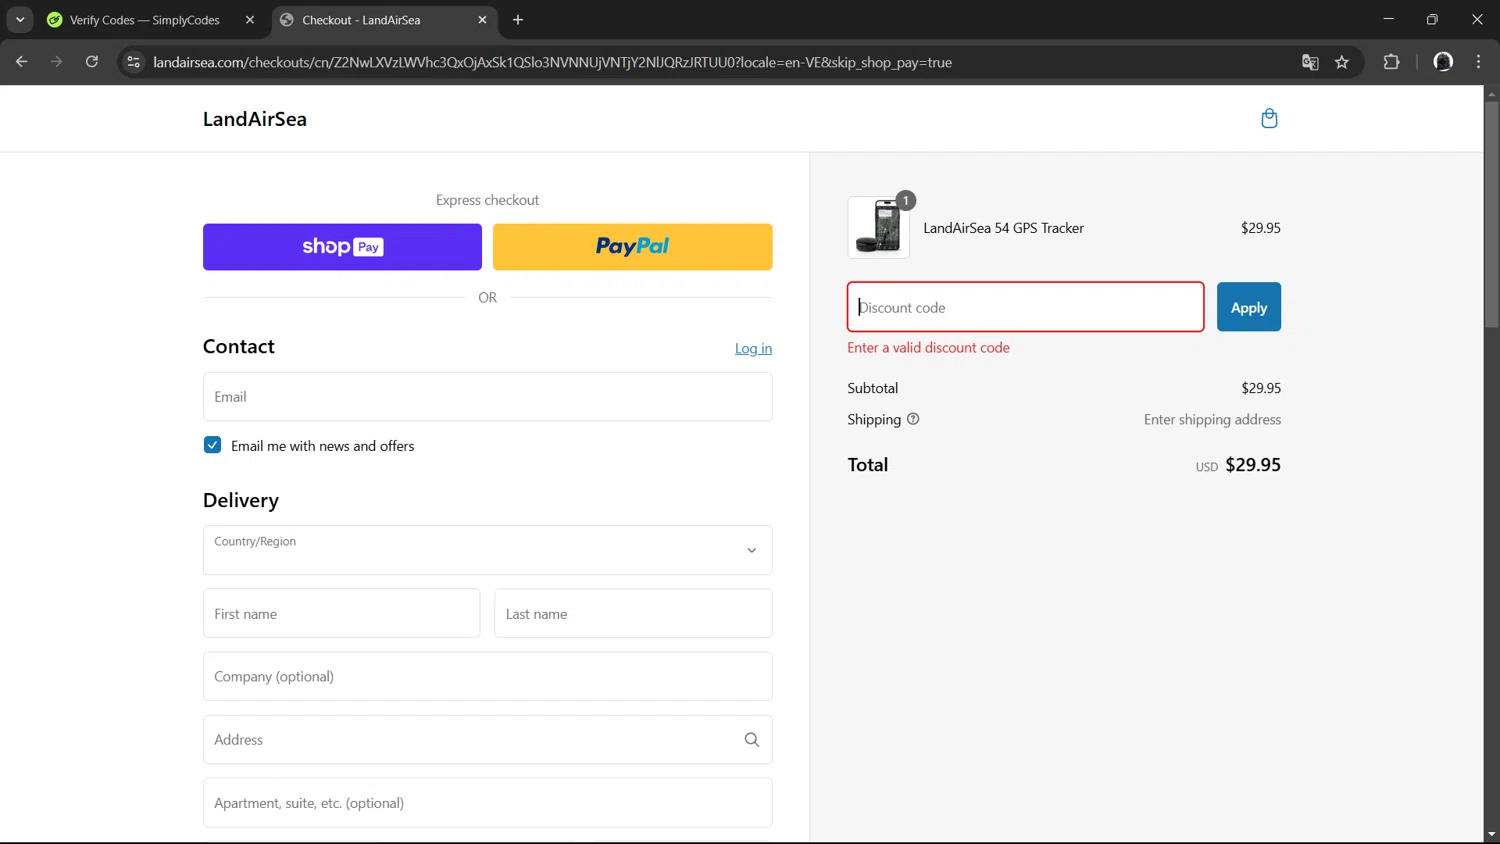Image resolution: width=1500 pixels, height=844 pixels.
Task: Expand the Country/Region dropdown
Action: pos(488,550)
